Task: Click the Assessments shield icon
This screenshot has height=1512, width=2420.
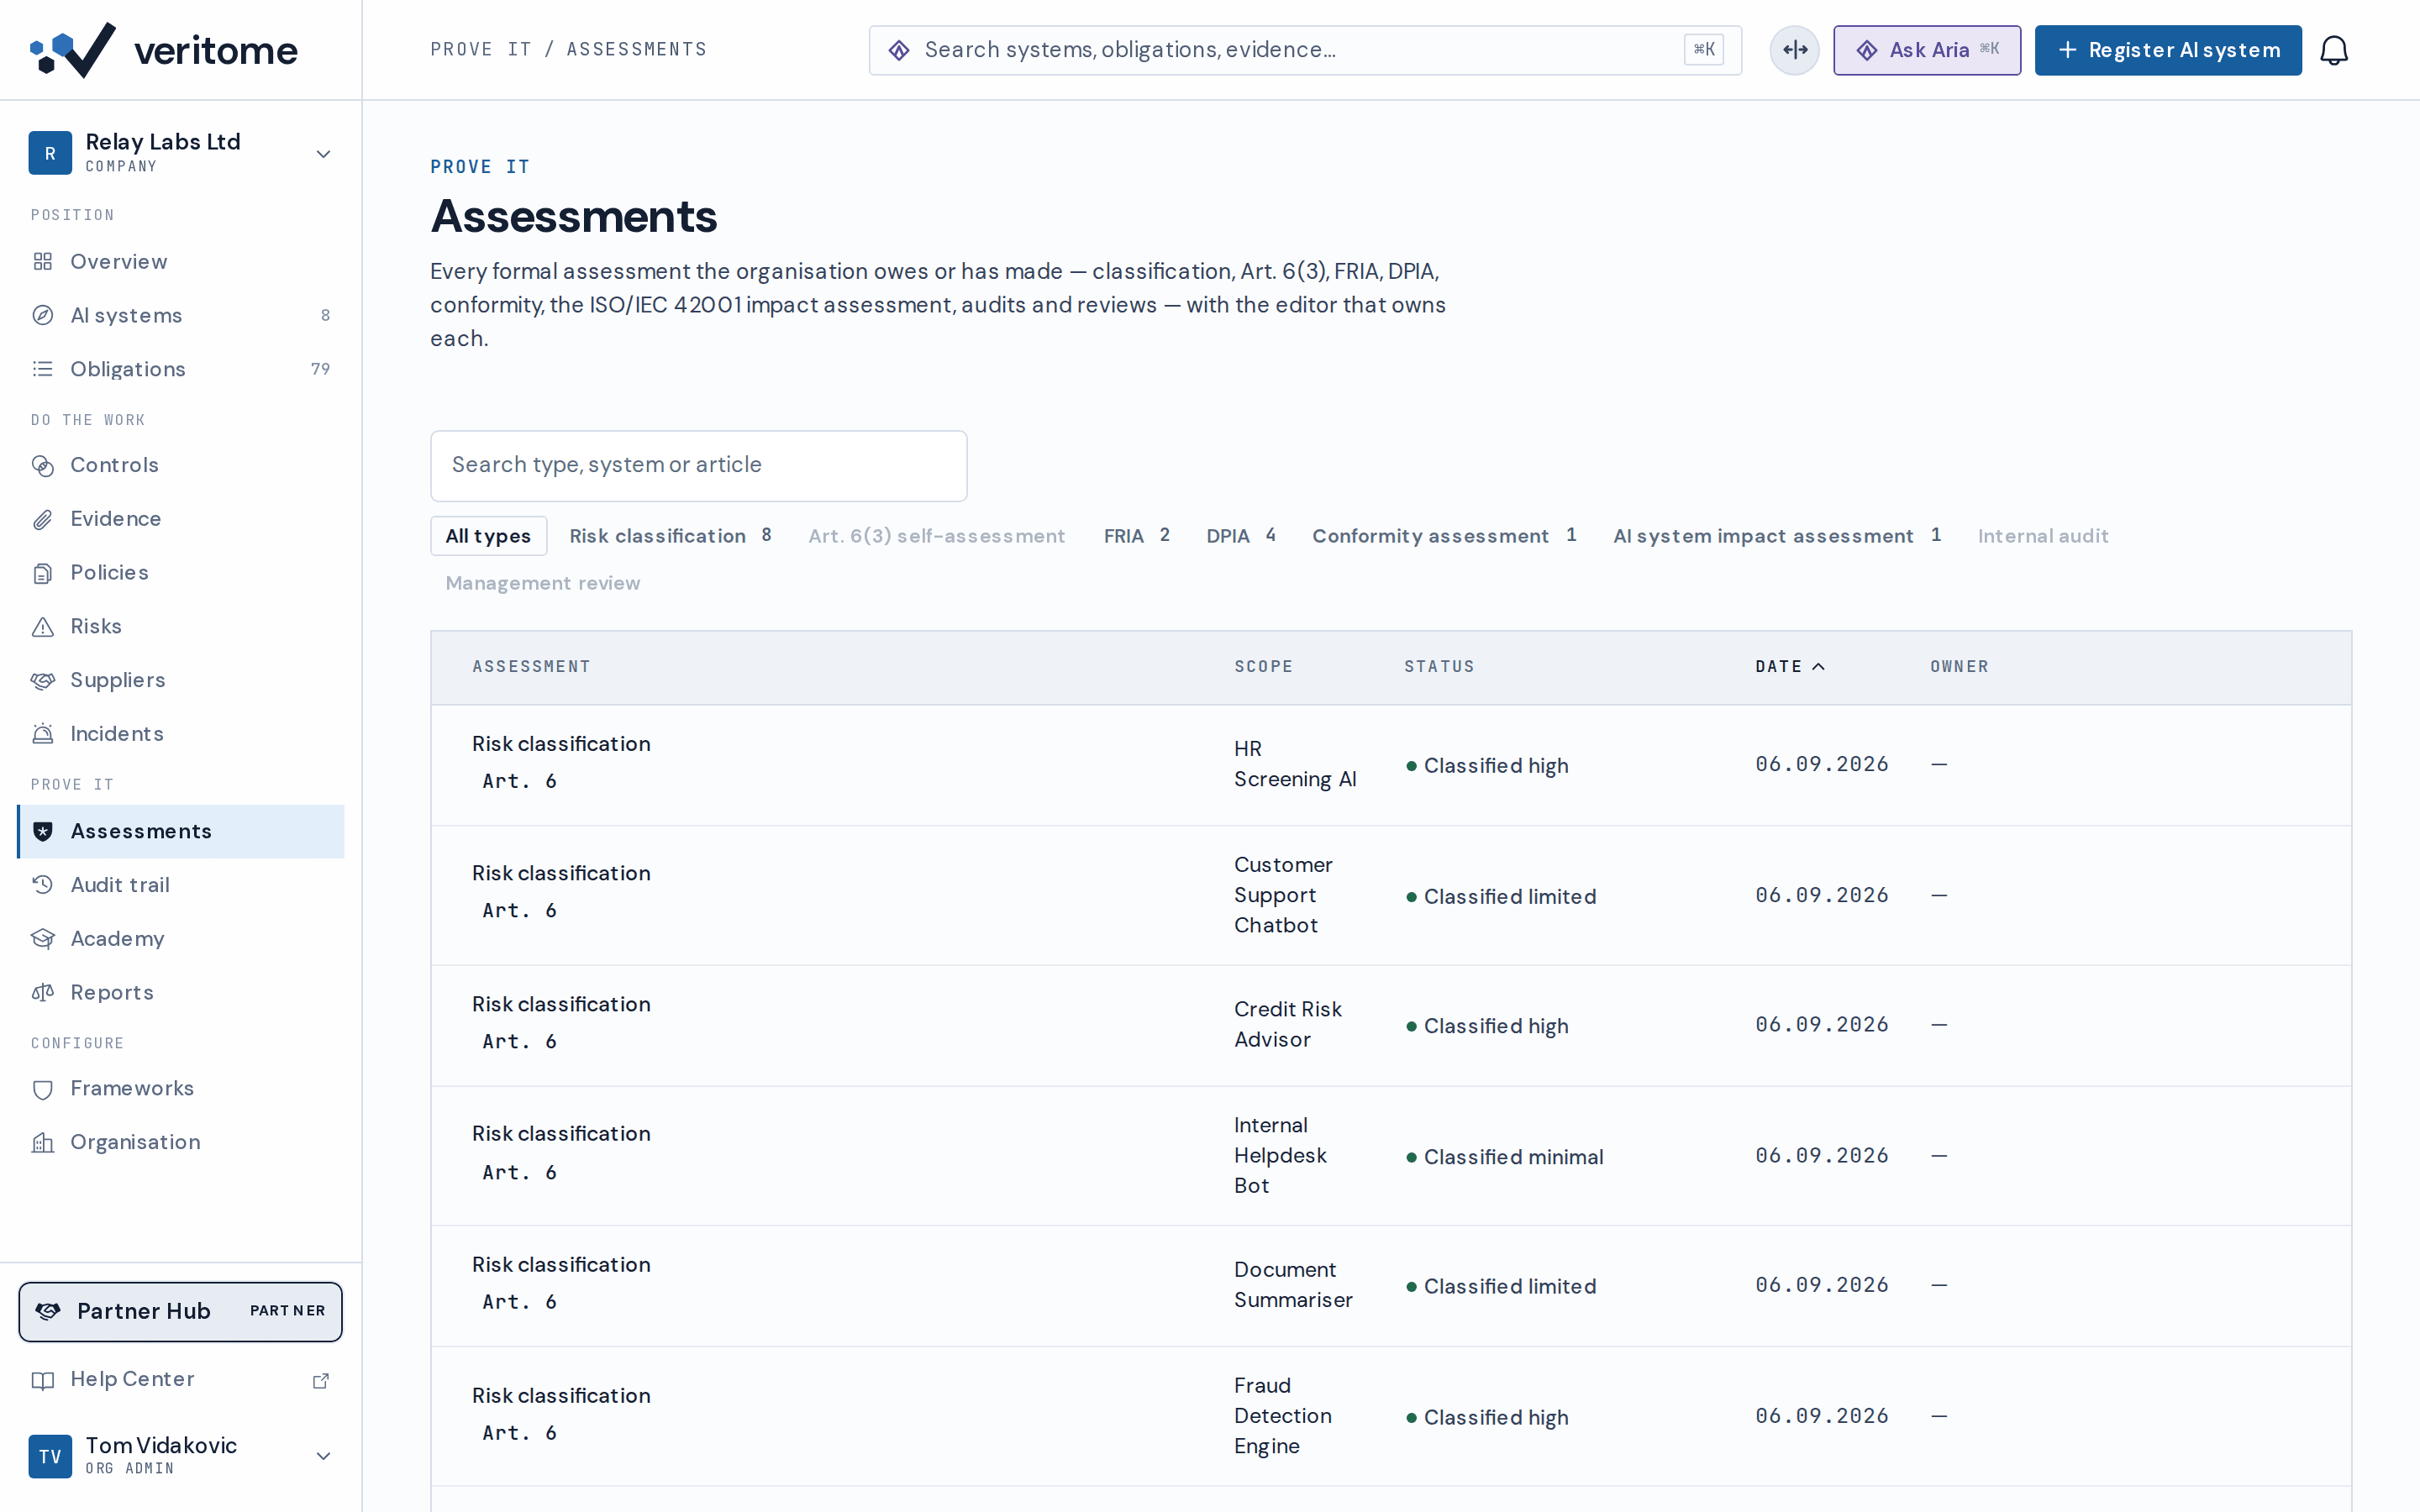Action: (x=43, y=832)
